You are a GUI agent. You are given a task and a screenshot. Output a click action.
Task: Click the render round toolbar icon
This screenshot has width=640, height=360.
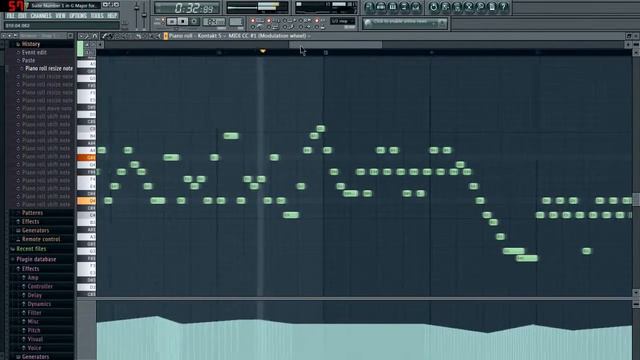457,7
